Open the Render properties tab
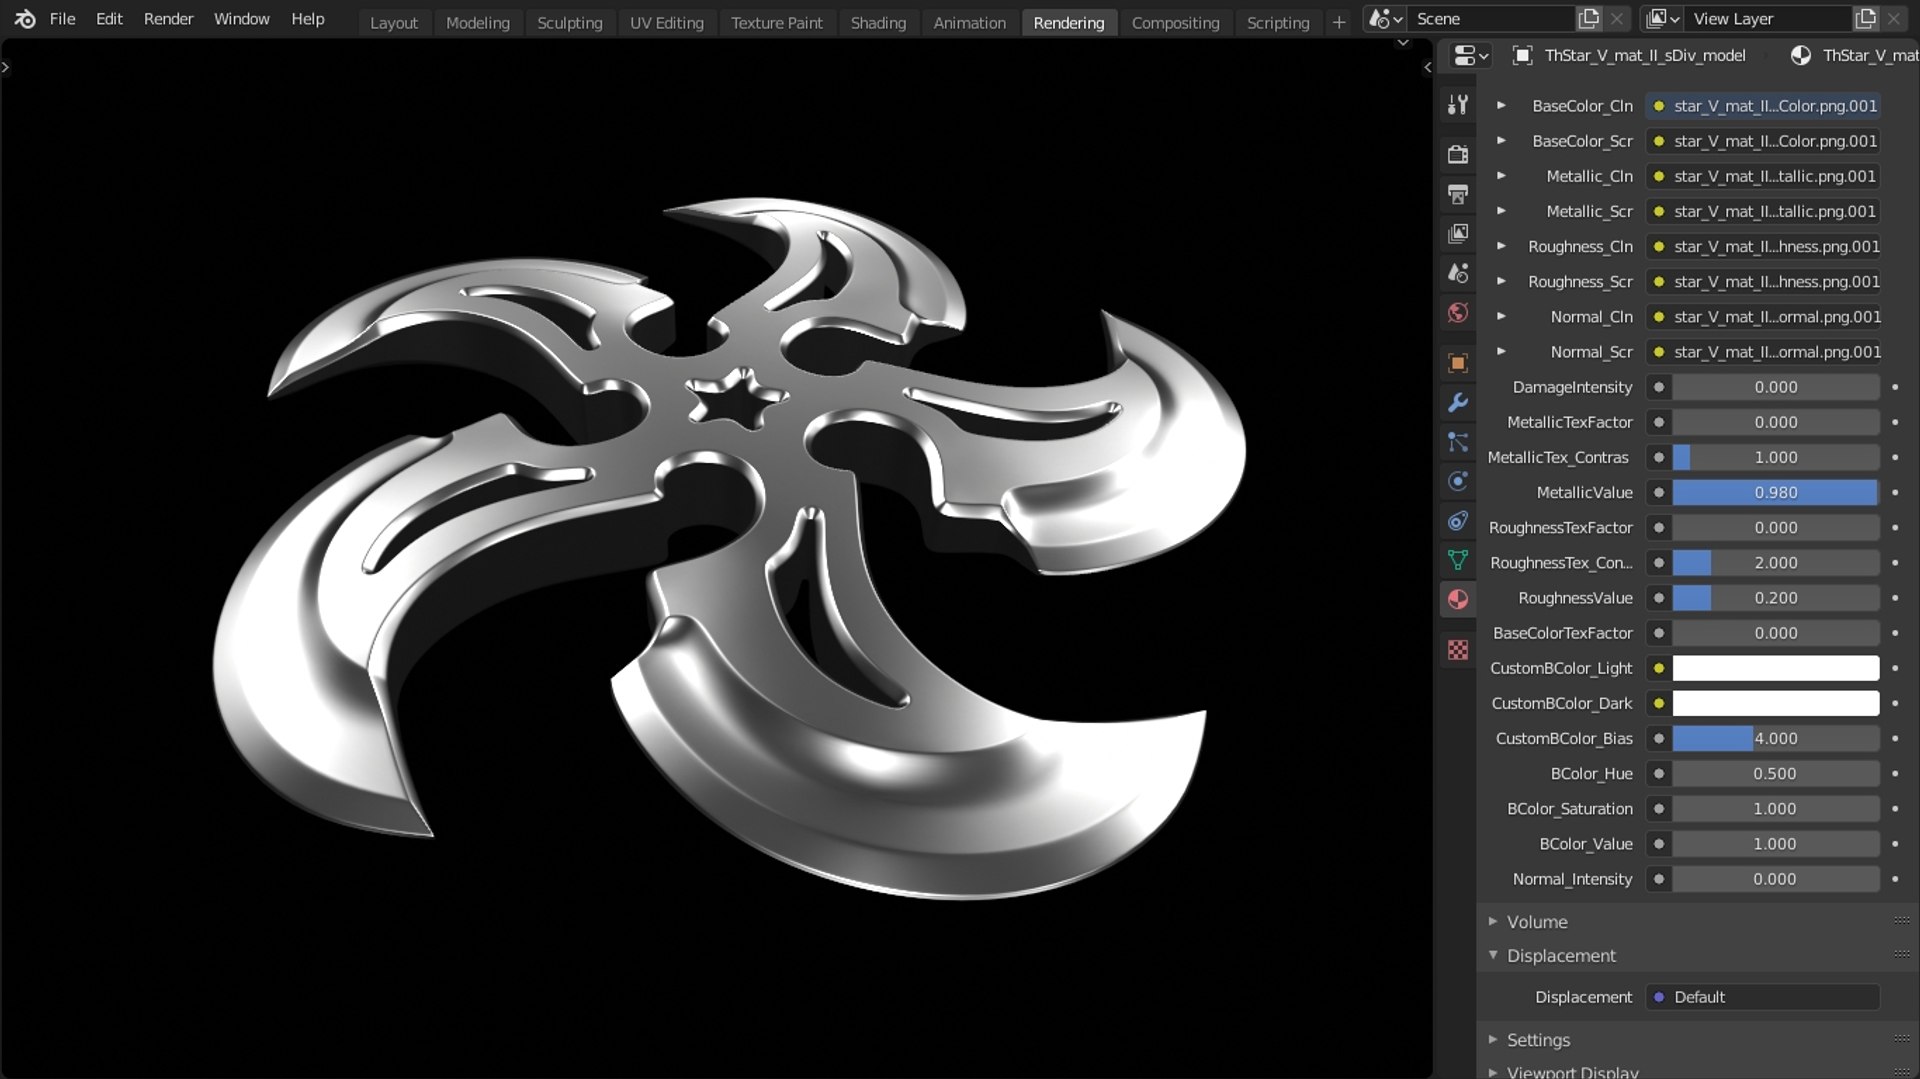Screen dimensions: 1920x1079 click(1458, 154)
